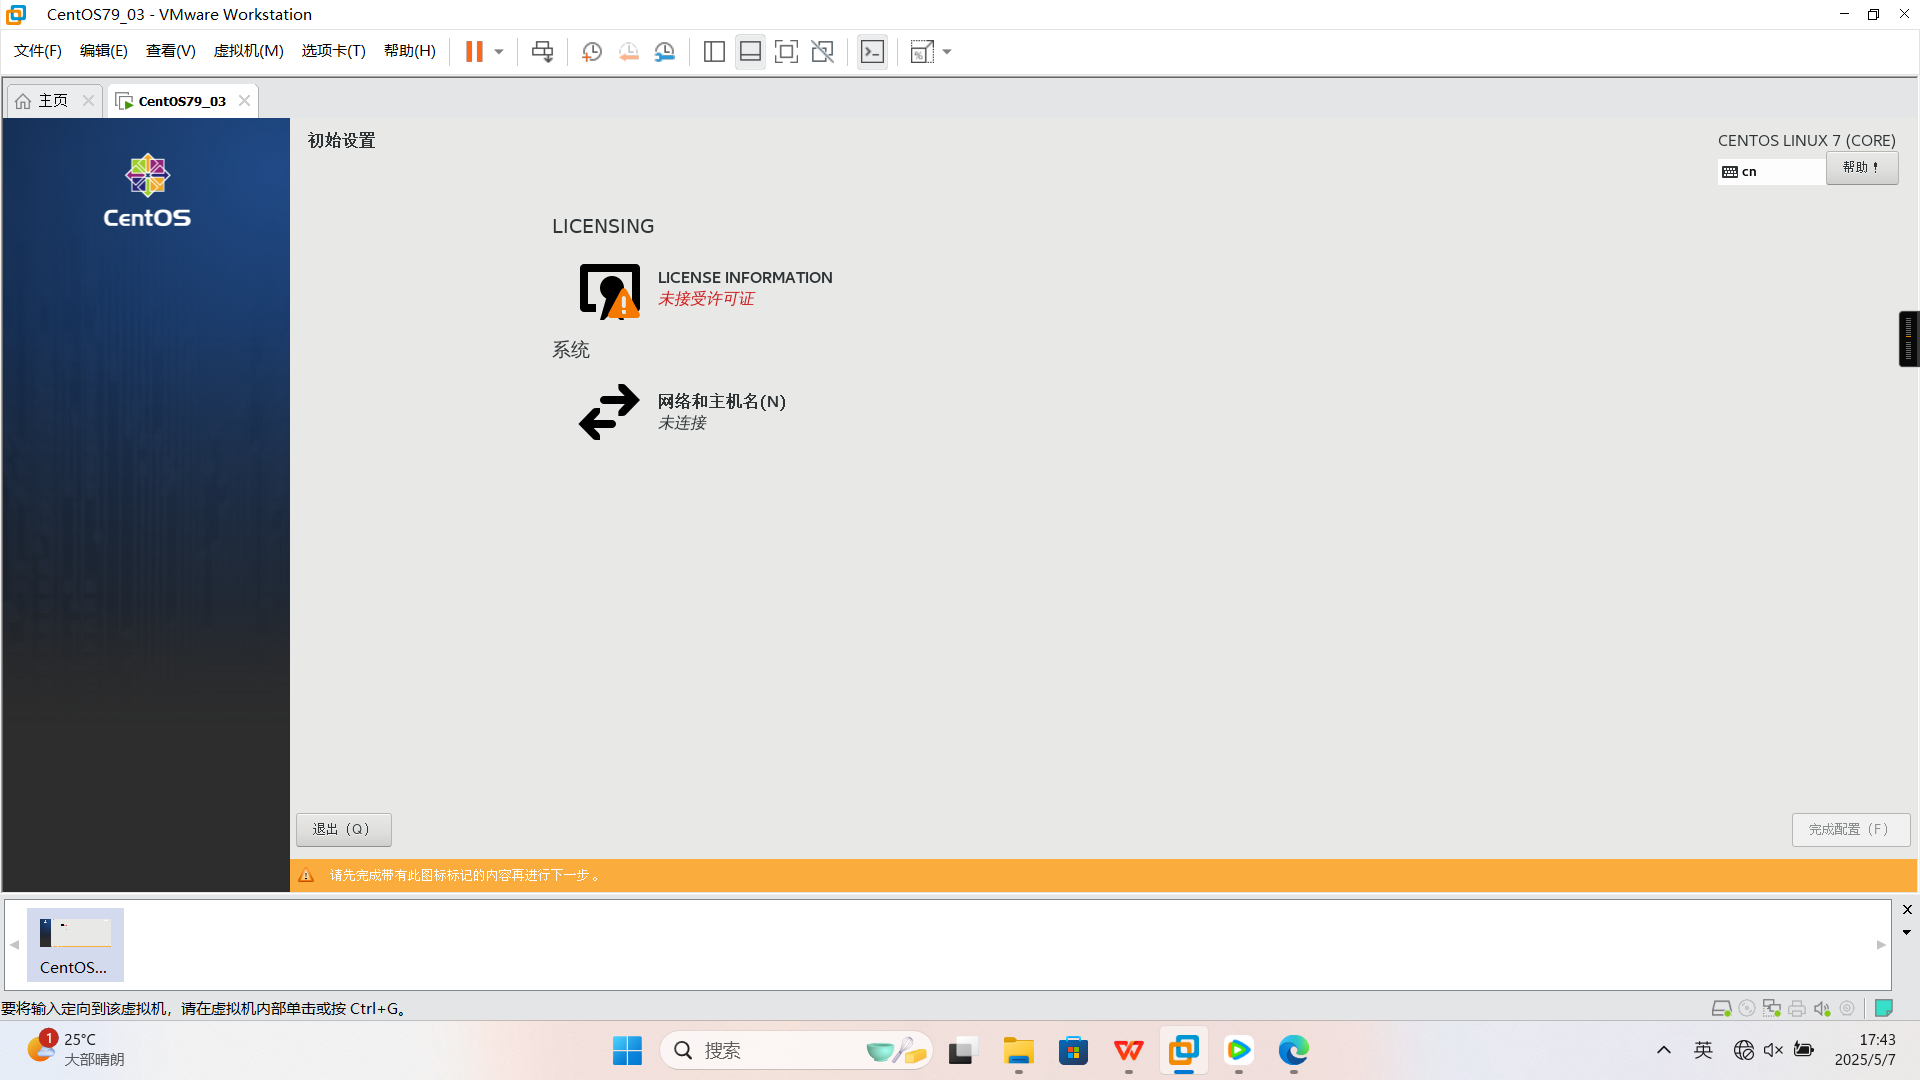Click the edge side tab on right
The width and height of the screenshot is (1920, 1080).
click(1909, 339)
